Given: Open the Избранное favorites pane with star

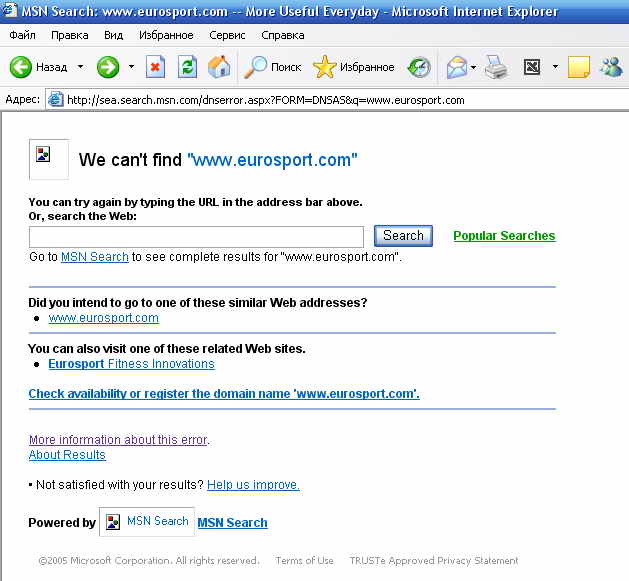Looking at the screenshot, I should [x=354, y=67].
